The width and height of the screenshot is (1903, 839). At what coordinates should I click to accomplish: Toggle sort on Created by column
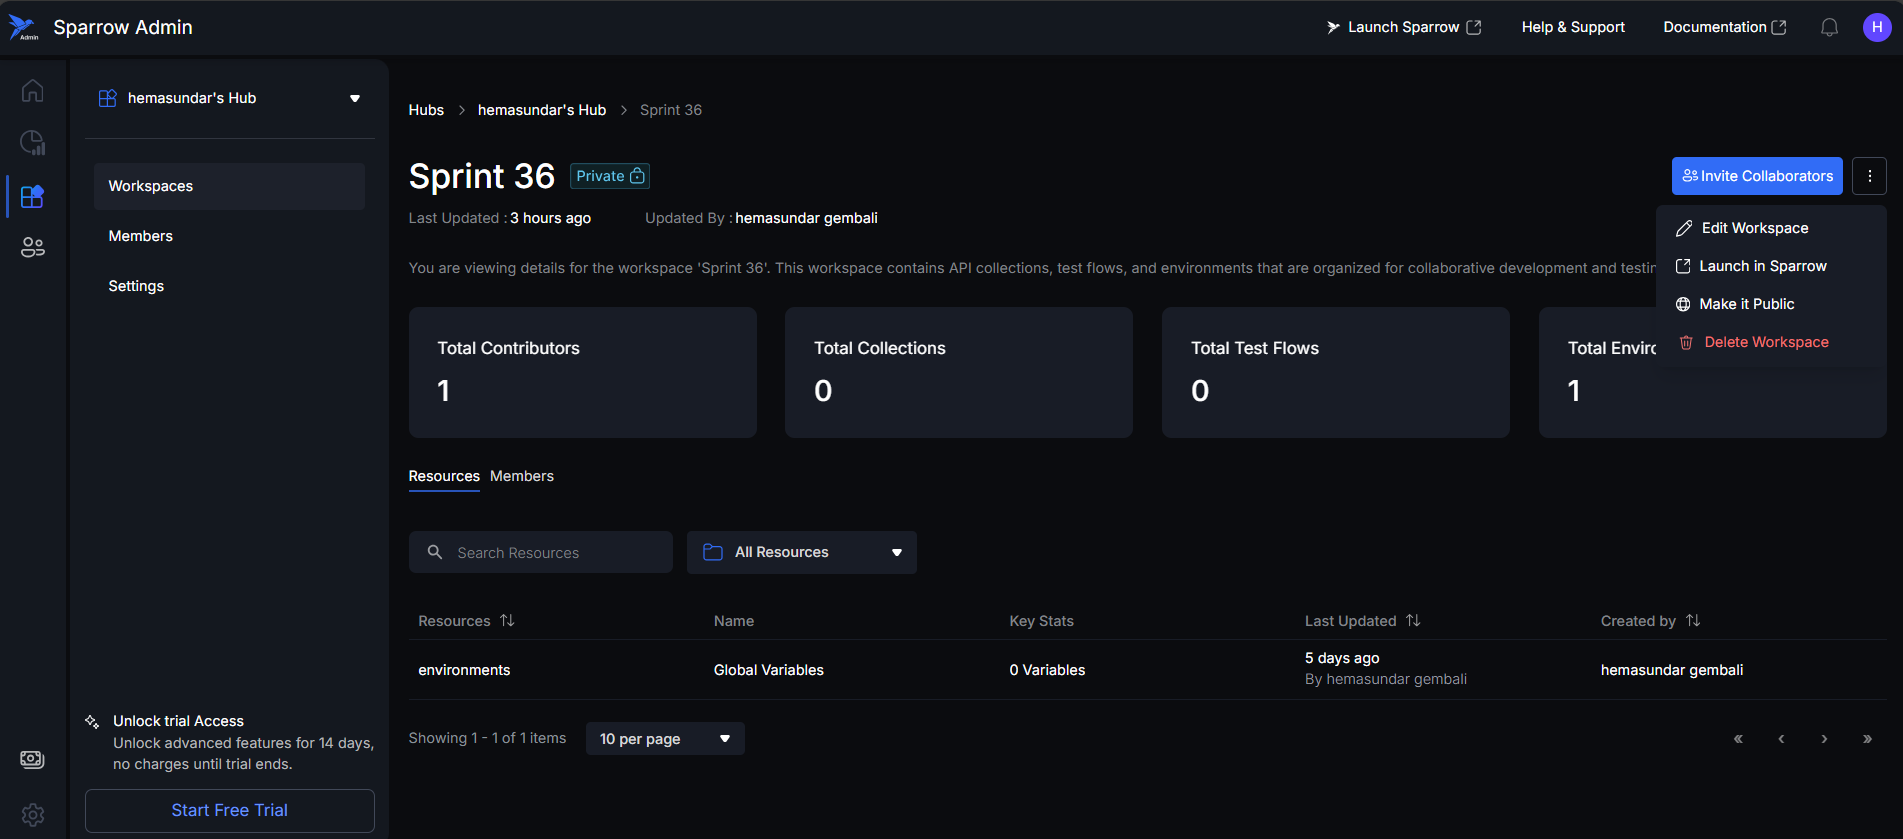tap(1692, 621)
